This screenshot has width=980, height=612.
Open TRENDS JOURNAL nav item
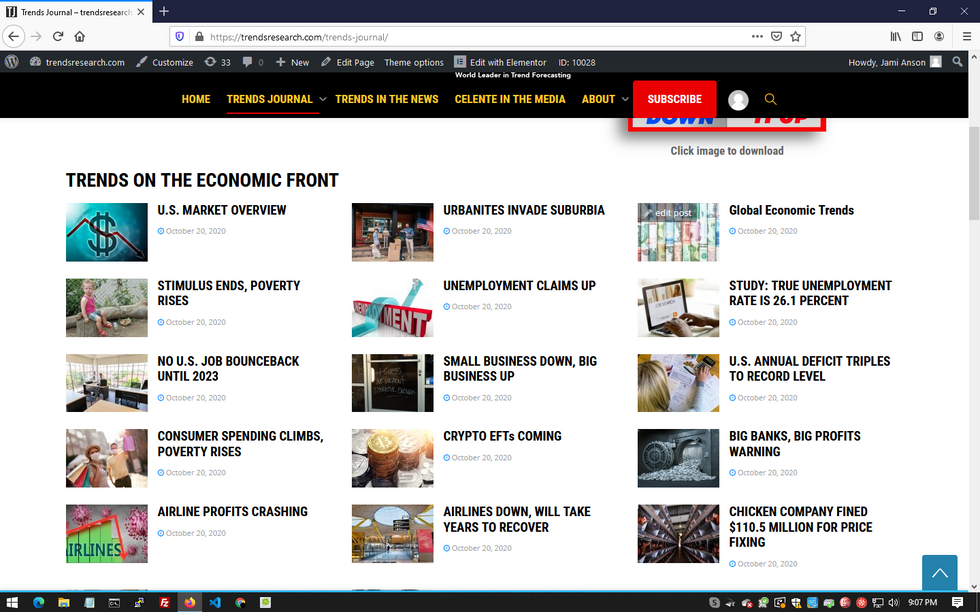tap(269, 99)
